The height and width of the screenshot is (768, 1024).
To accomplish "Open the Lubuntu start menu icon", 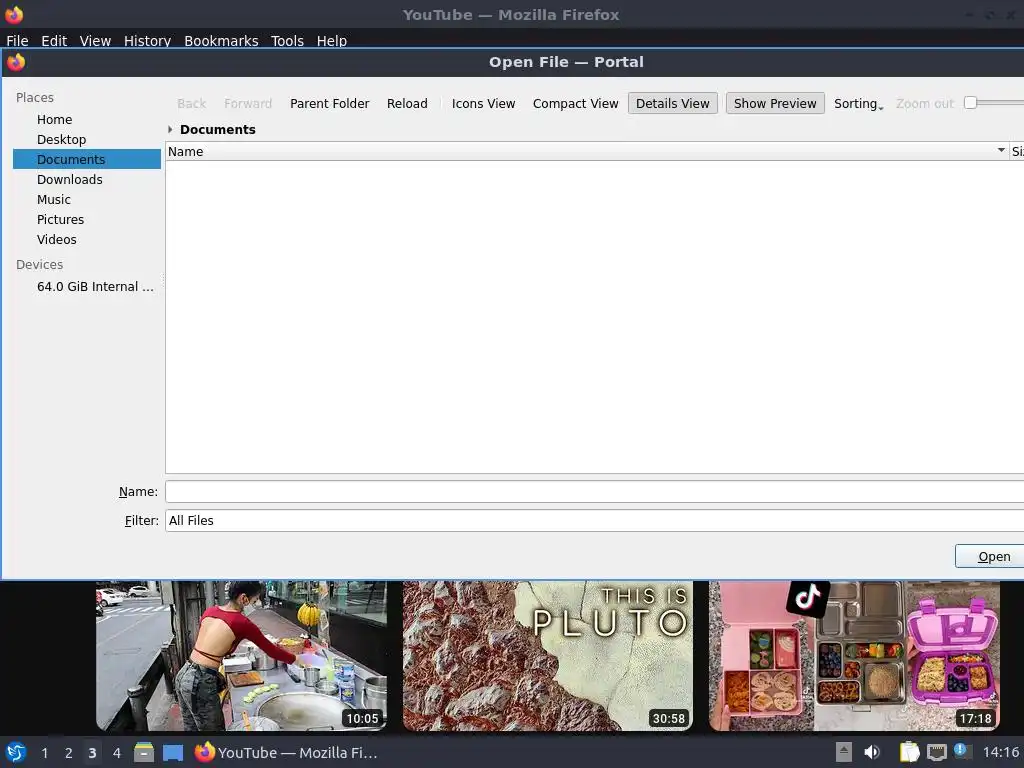I will [16, 752].
